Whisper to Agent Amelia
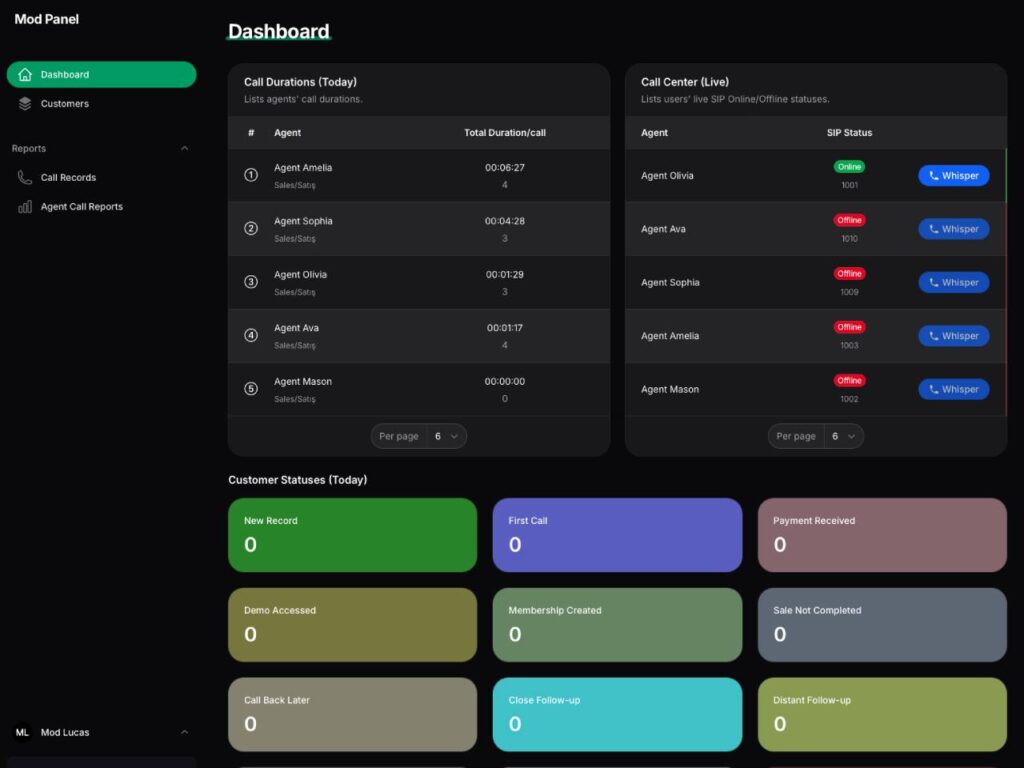The height and width of the screenshot is (768, 1024). (953, 336)
